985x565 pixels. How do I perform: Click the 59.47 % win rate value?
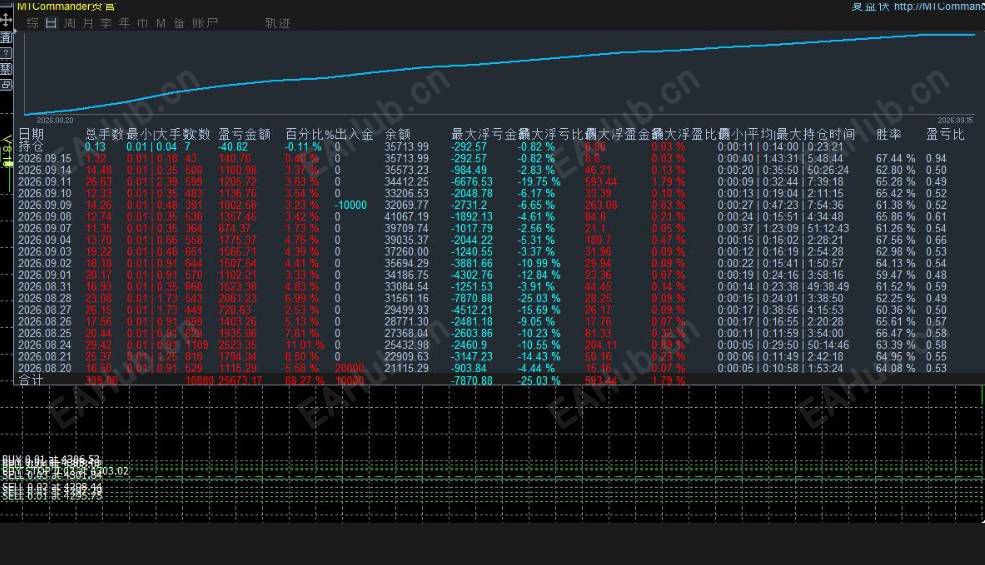click(x=896, y=275)
